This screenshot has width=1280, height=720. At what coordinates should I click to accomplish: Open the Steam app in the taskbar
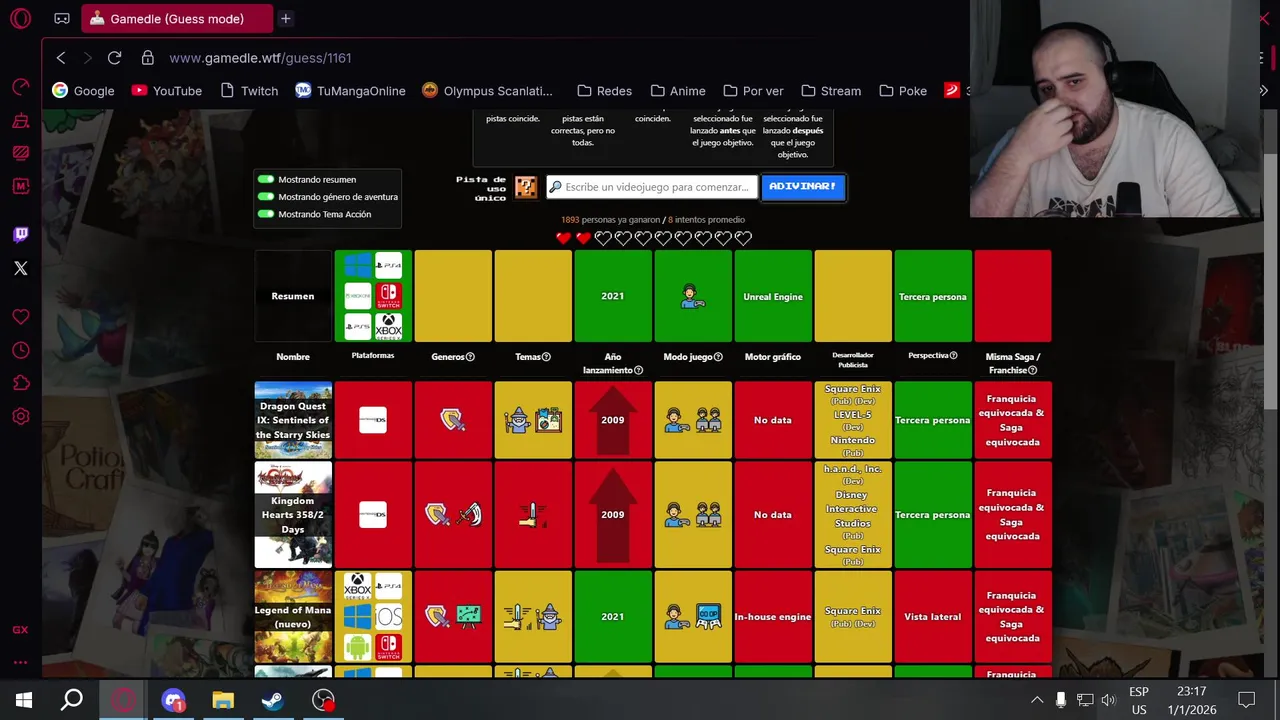click(x=272, y=700)
